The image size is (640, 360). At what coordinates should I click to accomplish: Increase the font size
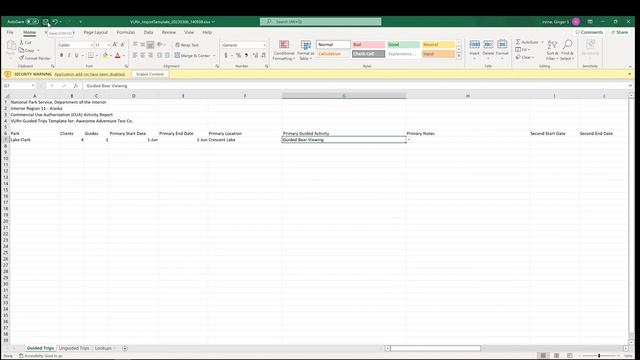tap(115, 44)
